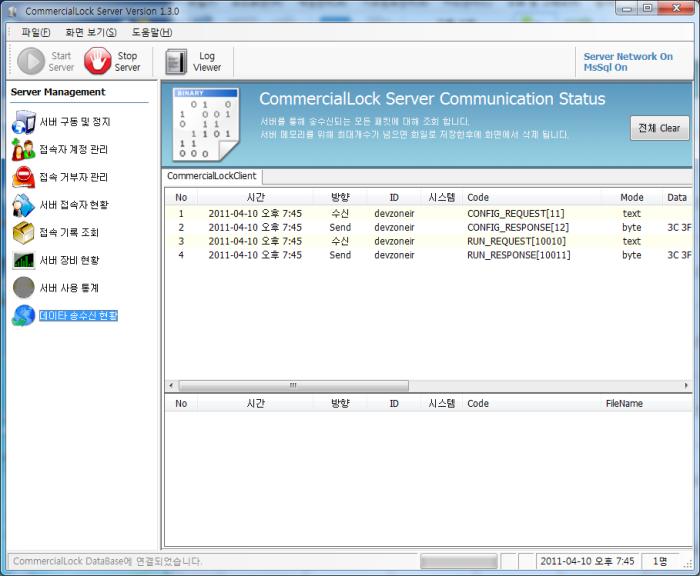Click lower table 시간 column header
Viewport: 700px width, 576px height.
(255, 404)
